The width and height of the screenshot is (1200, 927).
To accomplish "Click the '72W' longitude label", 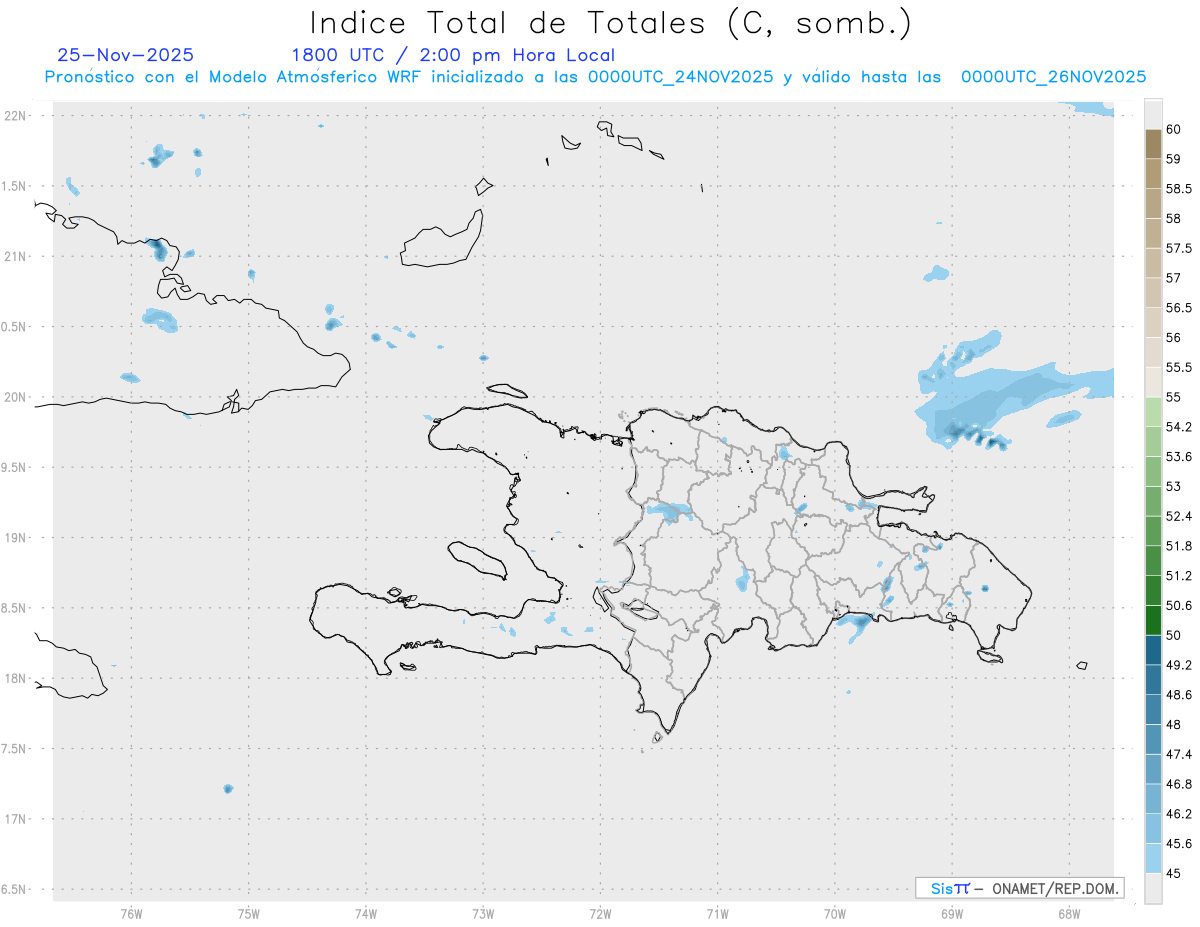I will pyautogui.click(x=600, y=914).
